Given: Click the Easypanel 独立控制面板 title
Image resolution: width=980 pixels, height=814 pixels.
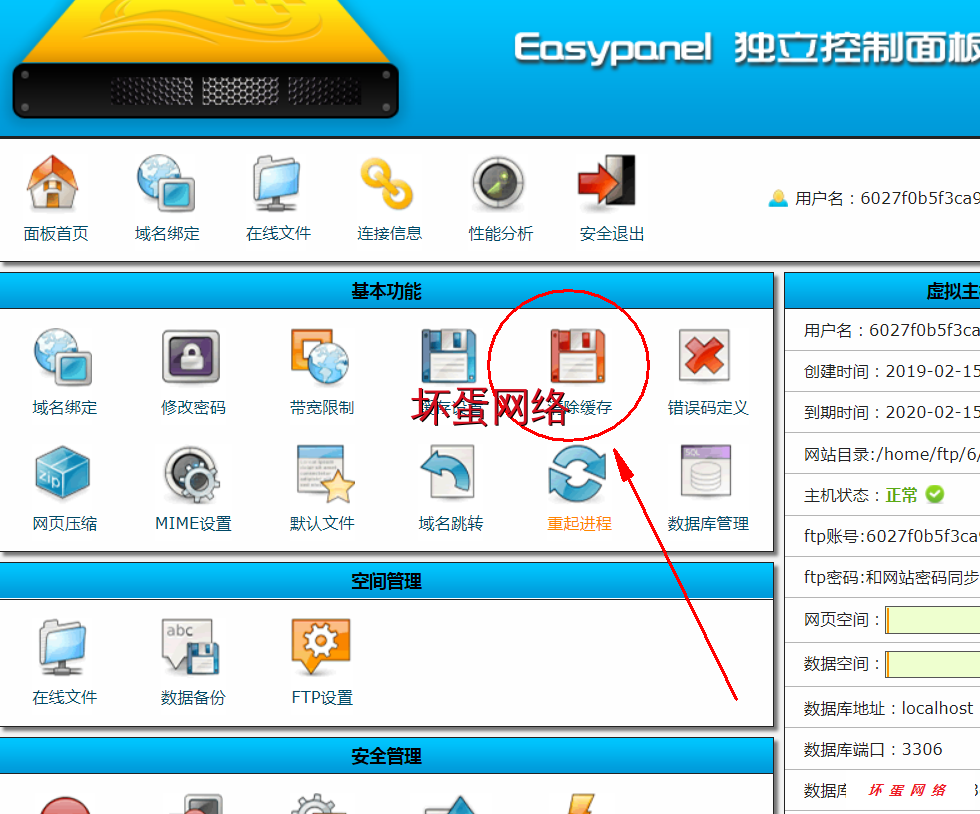Looking at the screenshot, I should 747,48.
